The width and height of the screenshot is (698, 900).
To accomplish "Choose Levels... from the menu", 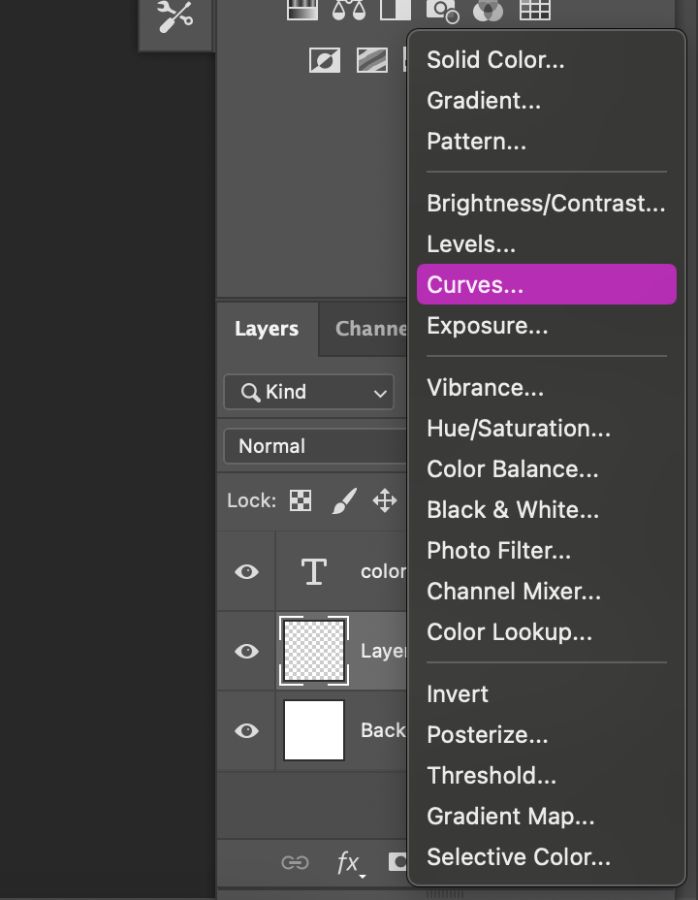I will [546, 244].
